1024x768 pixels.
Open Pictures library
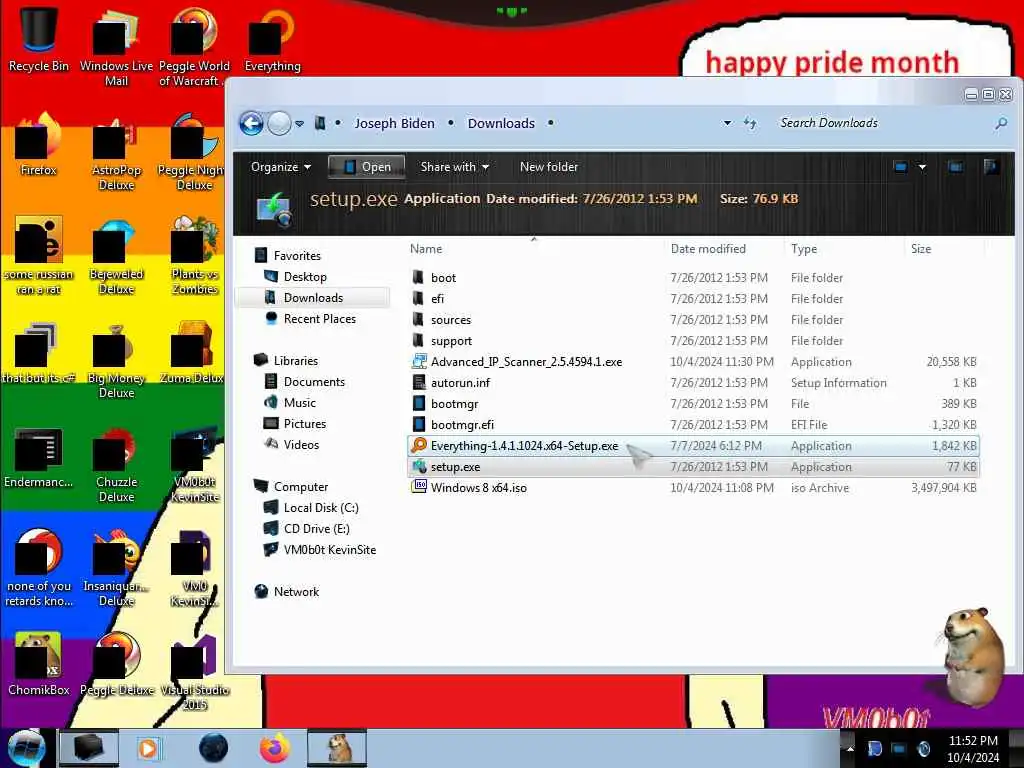tap(305, 424)
